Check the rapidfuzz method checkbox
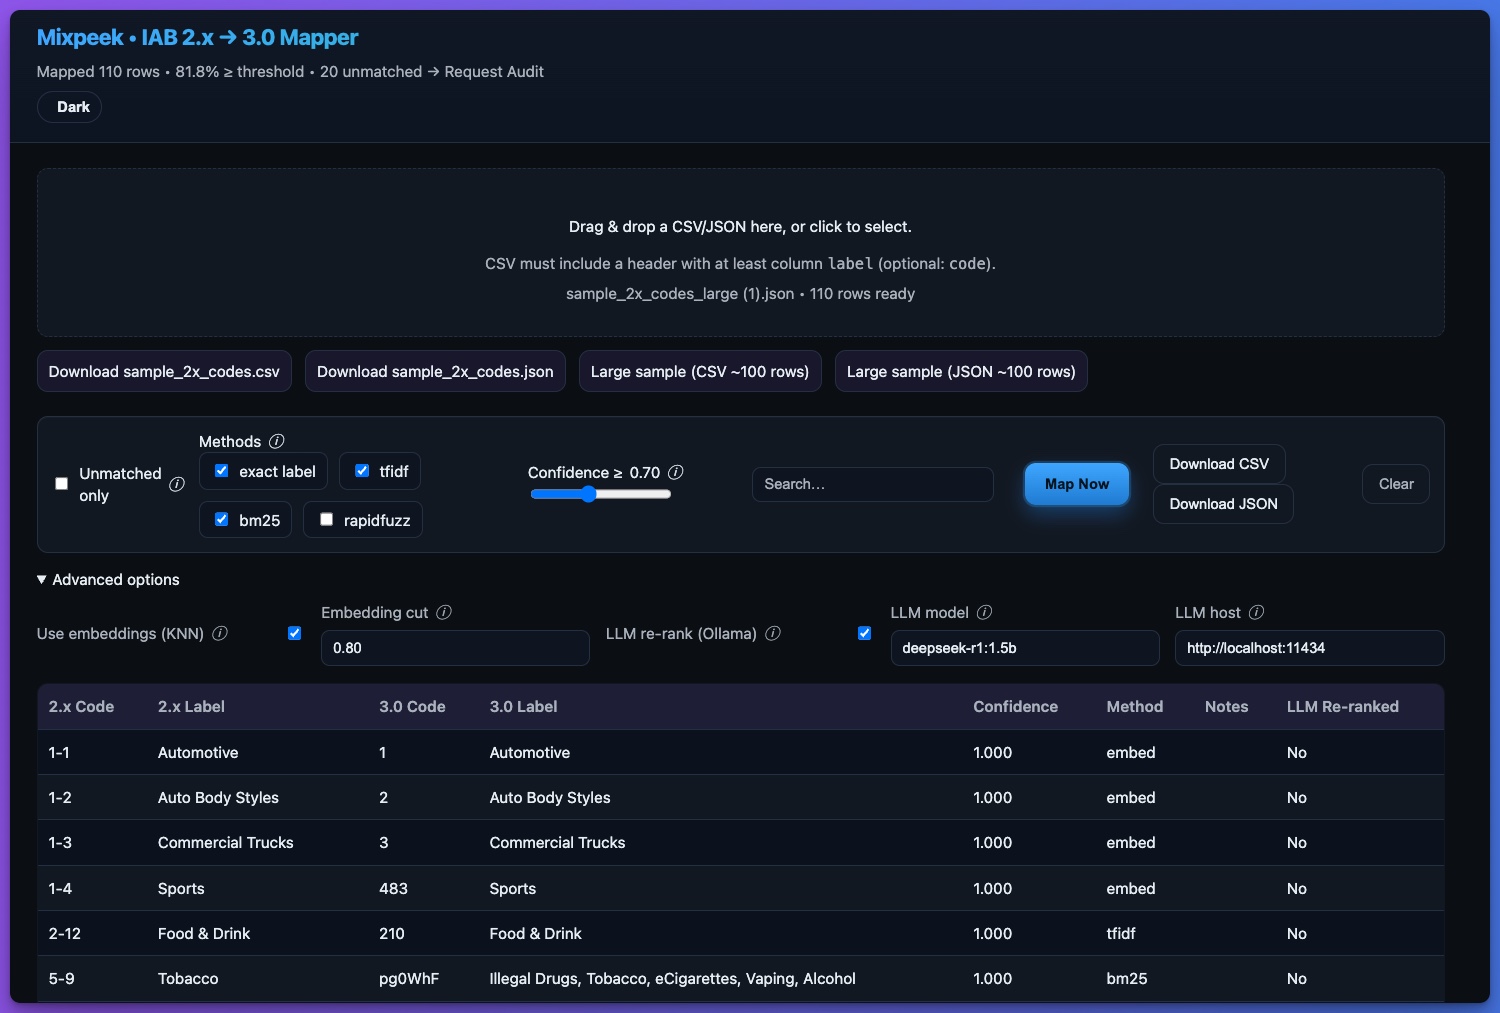1500x1013 pixels. pyautogui.click(x=326, y=519)
